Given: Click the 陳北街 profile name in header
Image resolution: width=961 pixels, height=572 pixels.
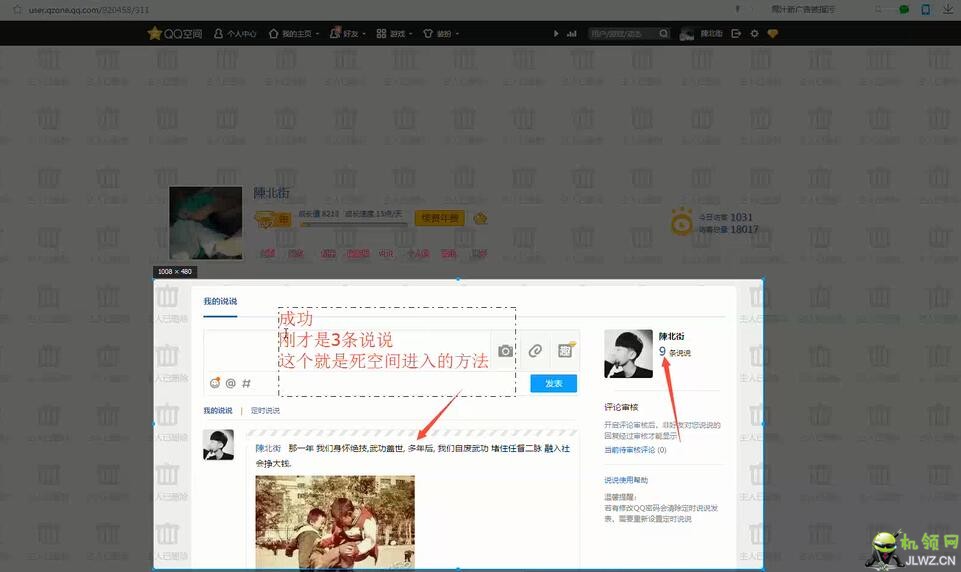Looking at the screenshot, I should click(271, 193).
